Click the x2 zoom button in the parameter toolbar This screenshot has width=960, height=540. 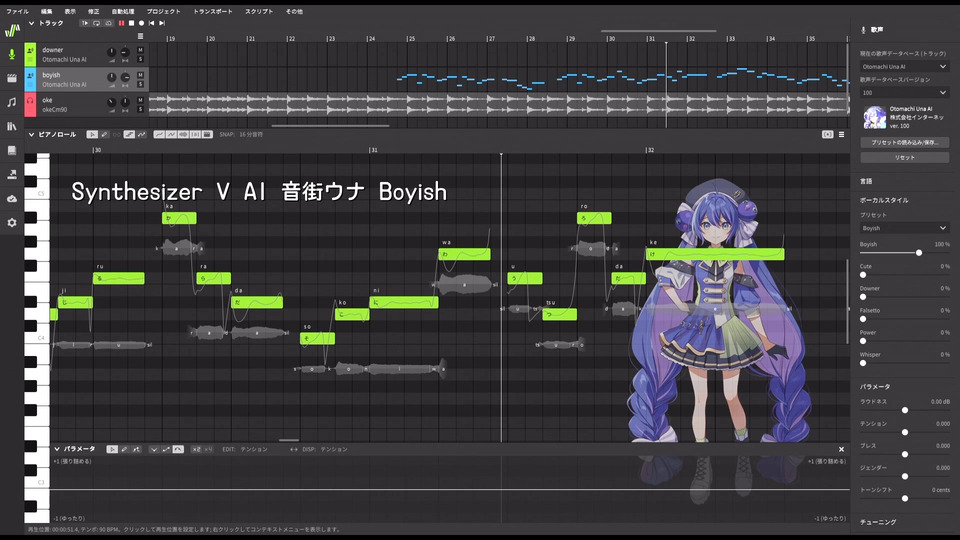(196, 449)
